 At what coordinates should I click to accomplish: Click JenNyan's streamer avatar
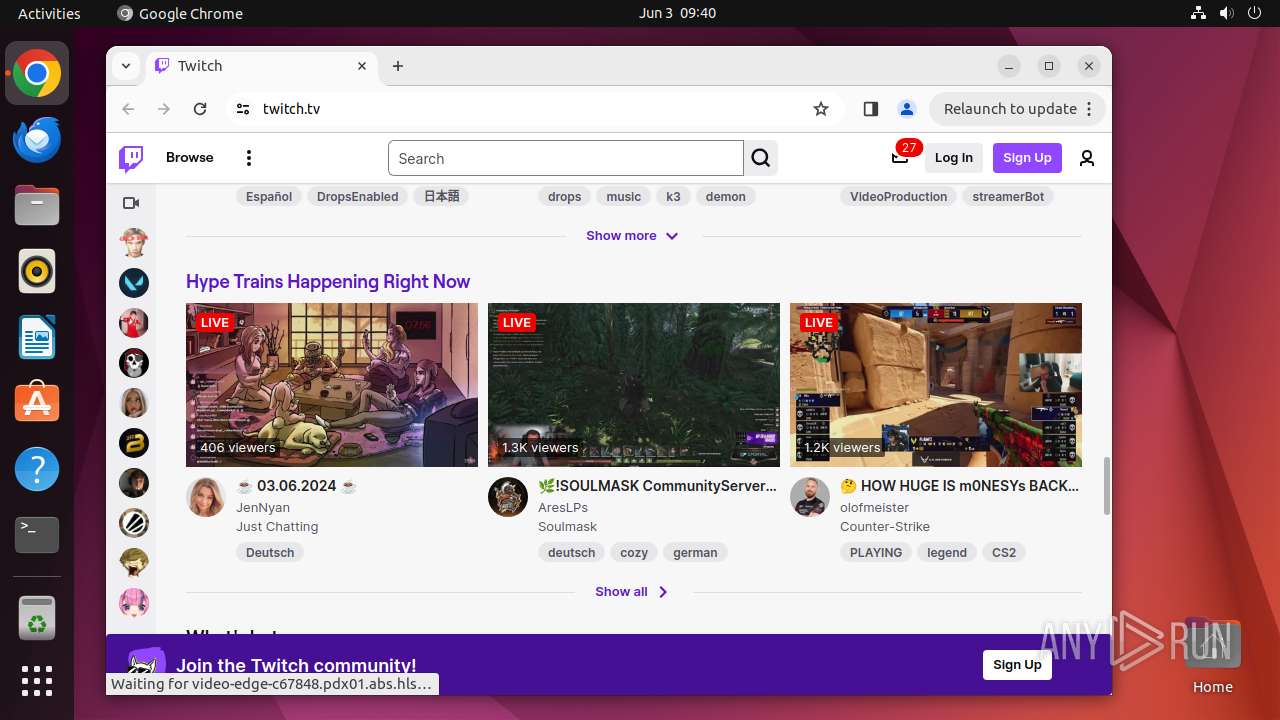206,497
